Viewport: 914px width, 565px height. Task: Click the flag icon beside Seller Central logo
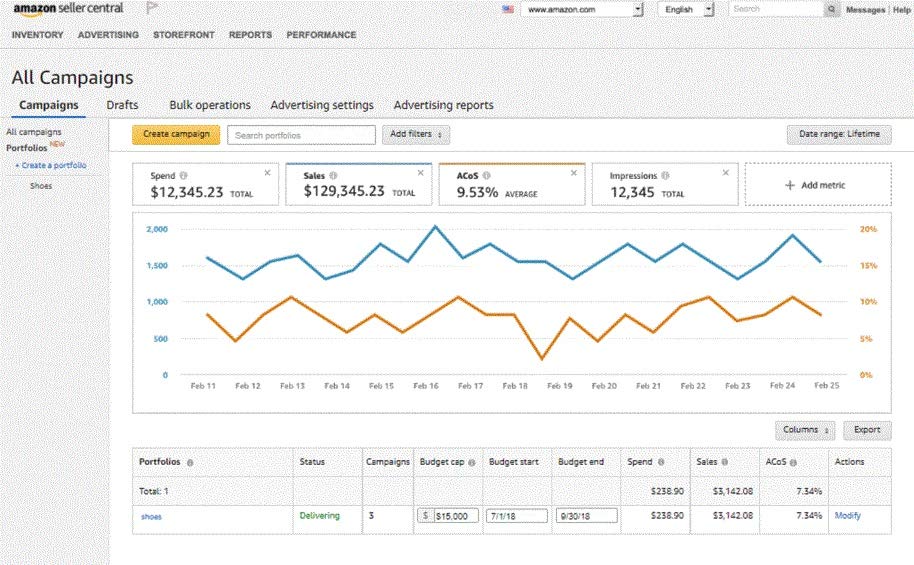(x=154, y=9)
